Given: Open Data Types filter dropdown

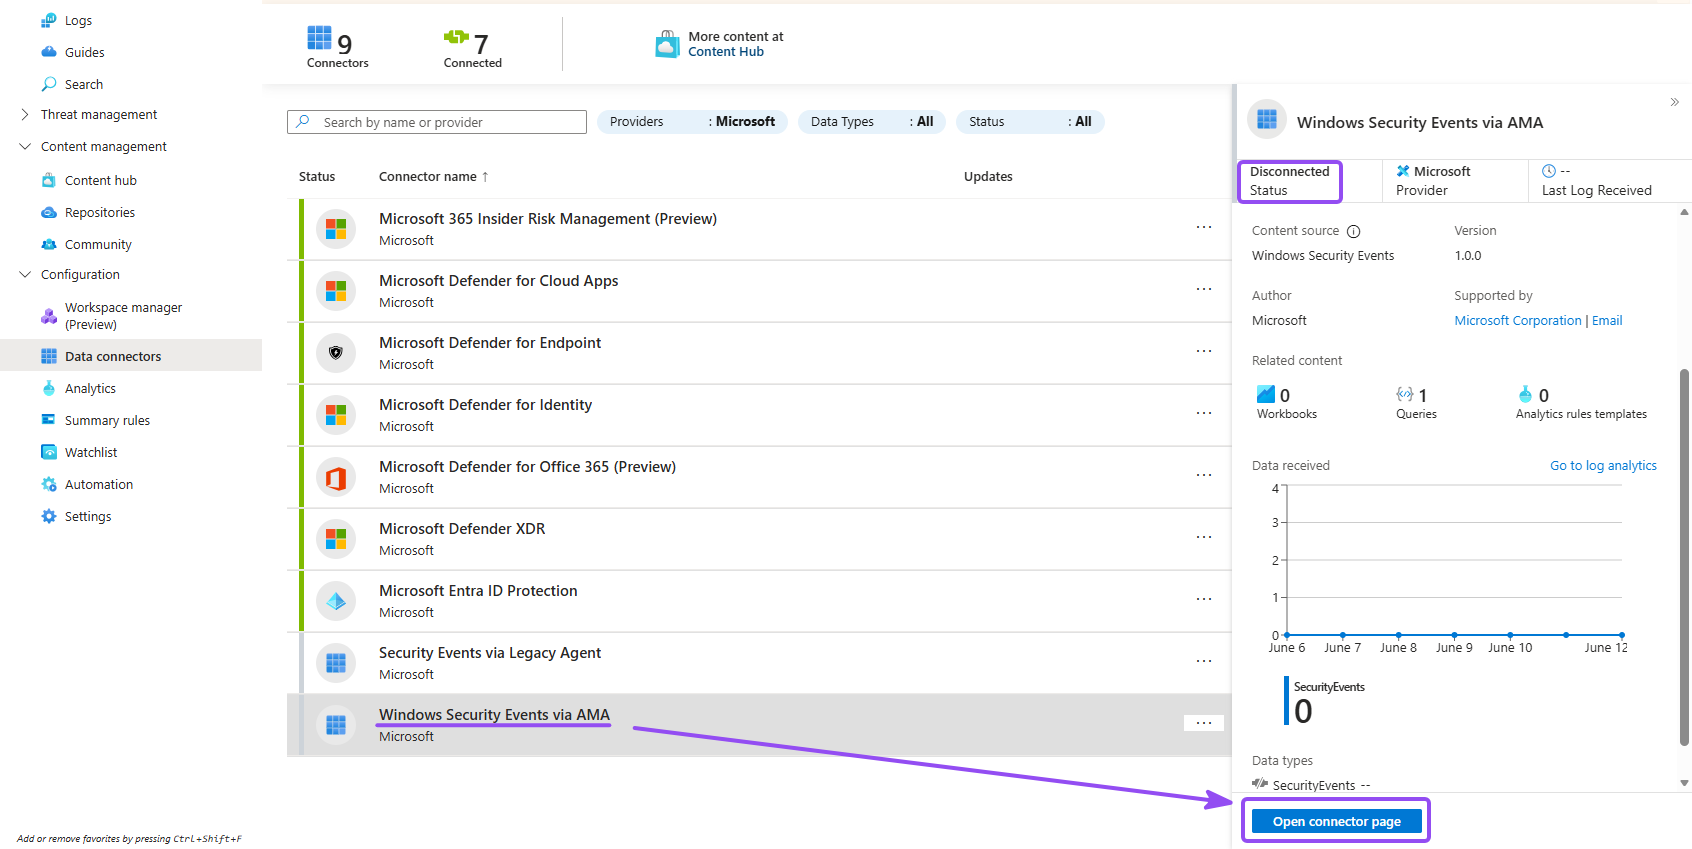Looking at the screenshot, I should point(872,122).
